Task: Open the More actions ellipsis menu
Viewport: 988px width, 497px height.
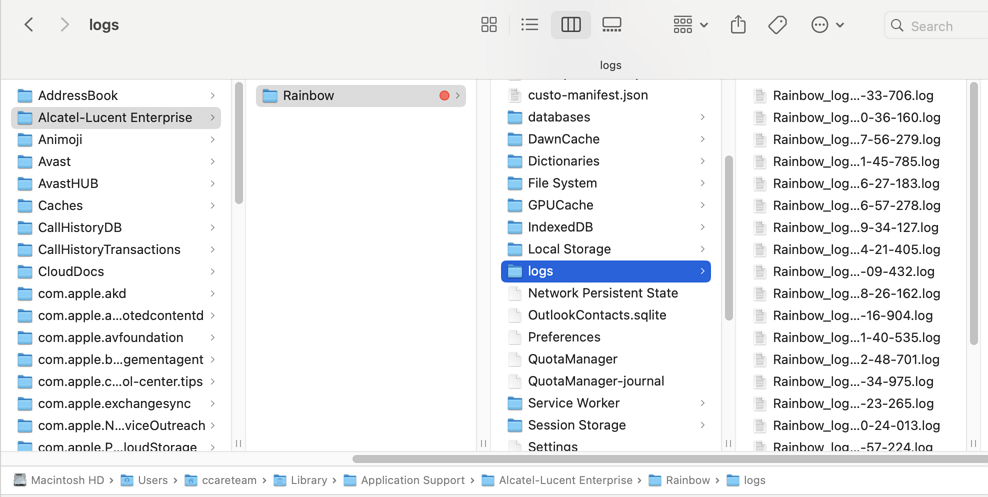Action: coord(827,25)
